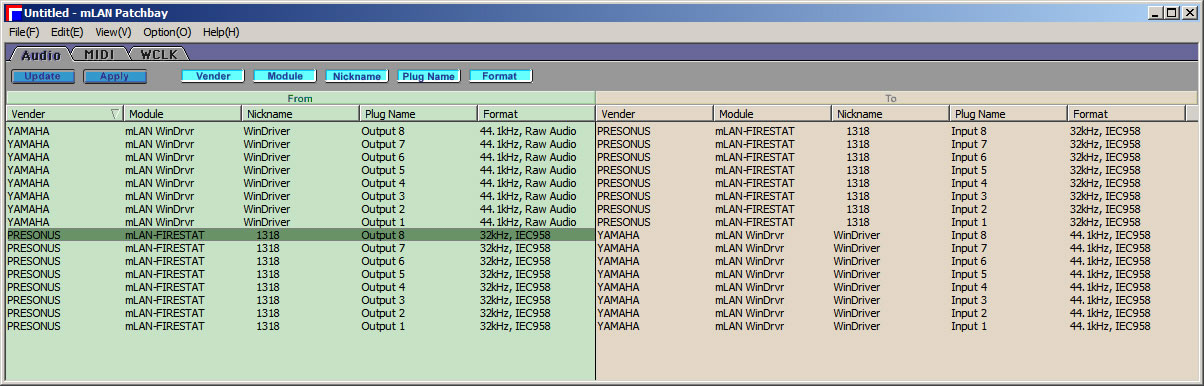1204x386 pixels.
Task: Select From row YAMAHA Output 8
Action: click(x=300, y=131)
